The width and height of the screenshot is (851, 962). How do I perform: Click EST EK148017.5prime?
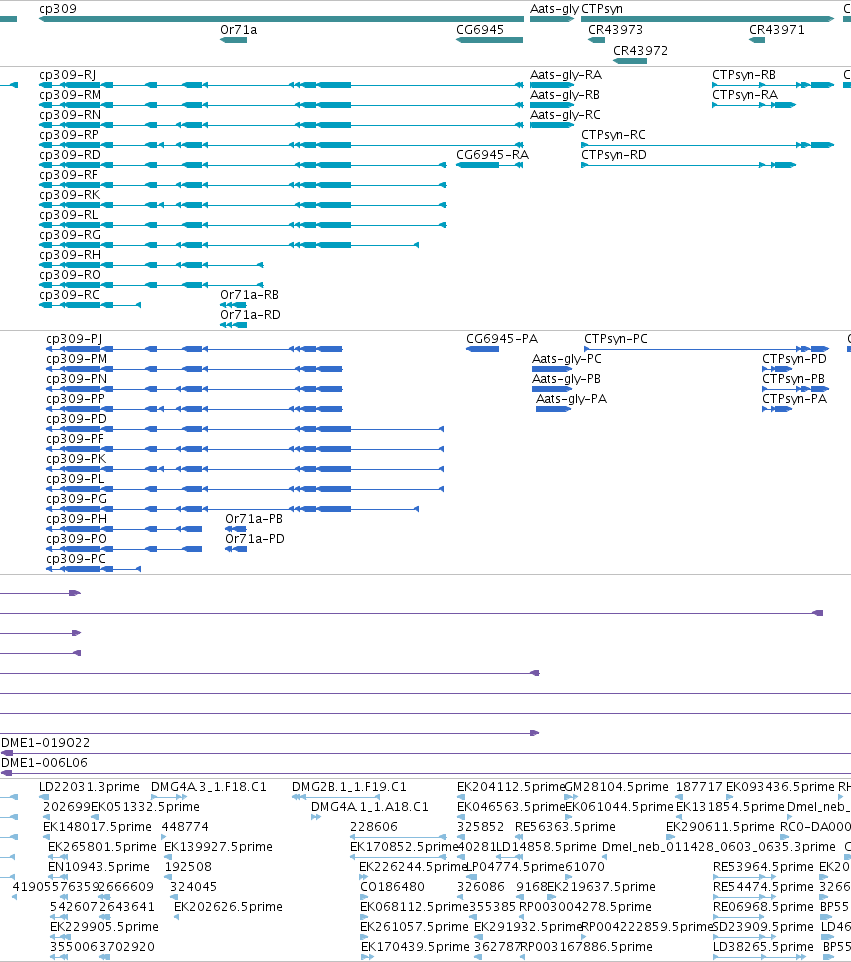click(97, 826)
